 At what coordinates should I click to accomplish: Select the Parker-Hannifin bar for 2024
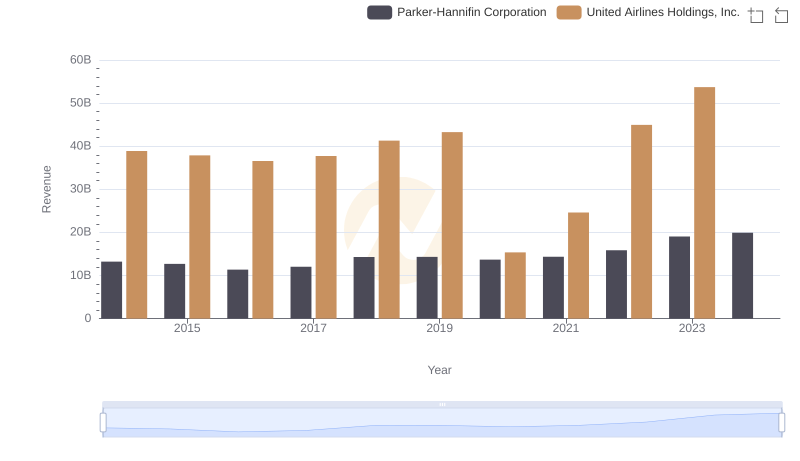[x=742, y=276]
